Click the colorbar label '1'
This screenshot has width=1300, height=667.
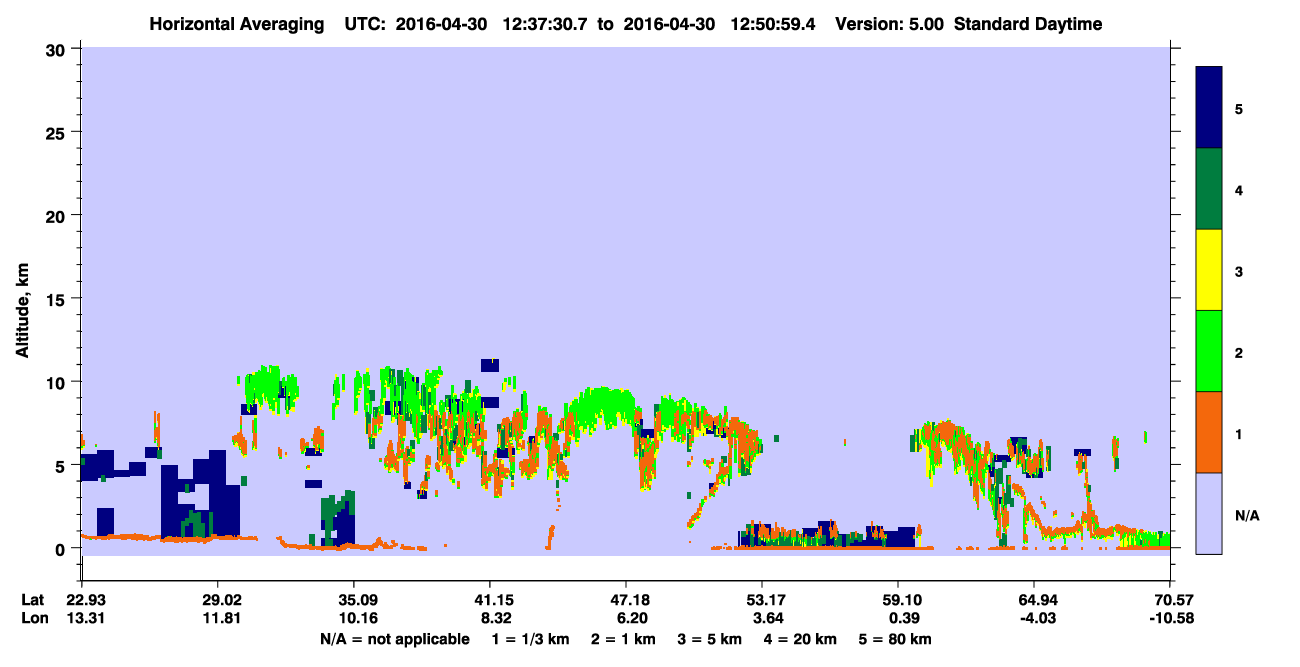tap(1238, 432)
